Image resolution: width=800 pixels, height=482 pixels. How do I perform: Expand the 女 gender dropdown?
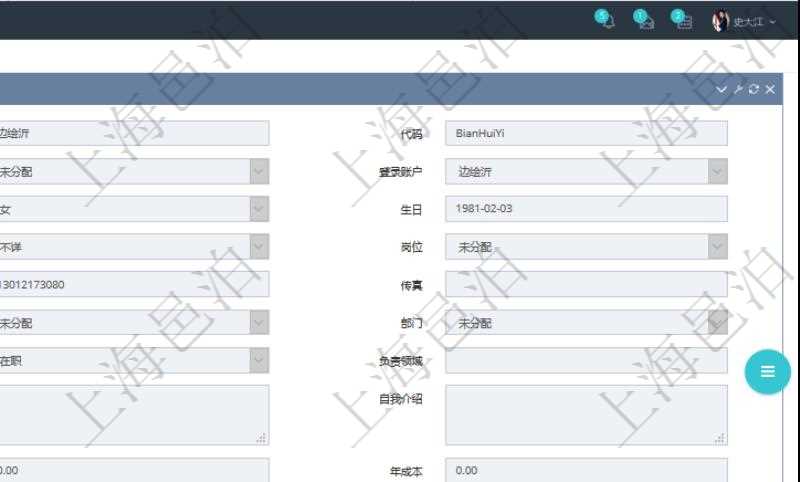coord(259,209)
